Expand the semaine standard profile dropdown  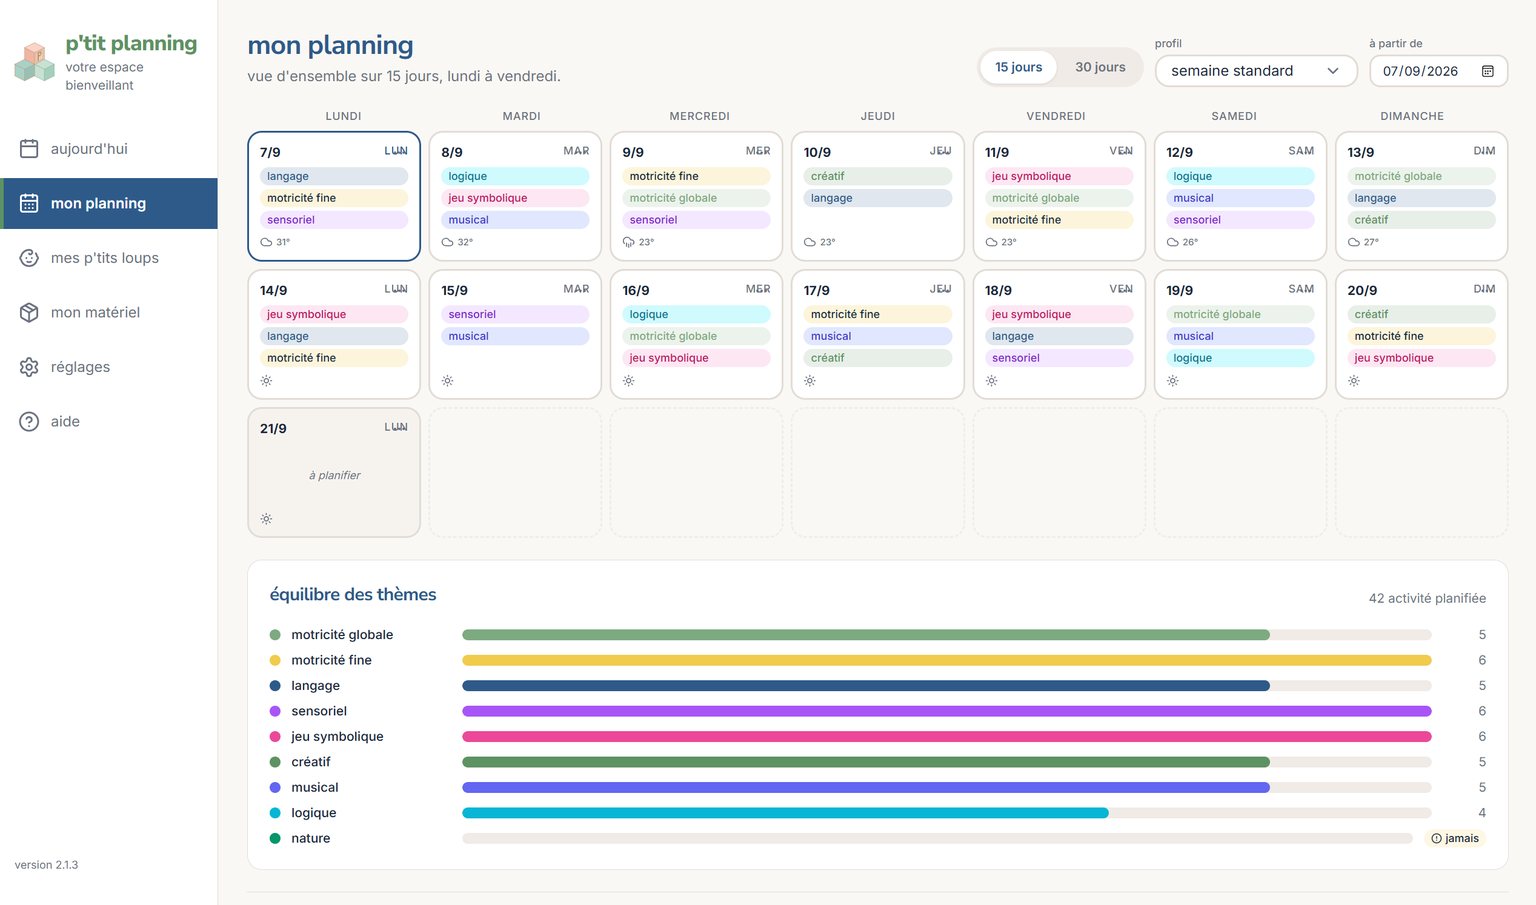pyautogui.click(x=1256, y=71)
